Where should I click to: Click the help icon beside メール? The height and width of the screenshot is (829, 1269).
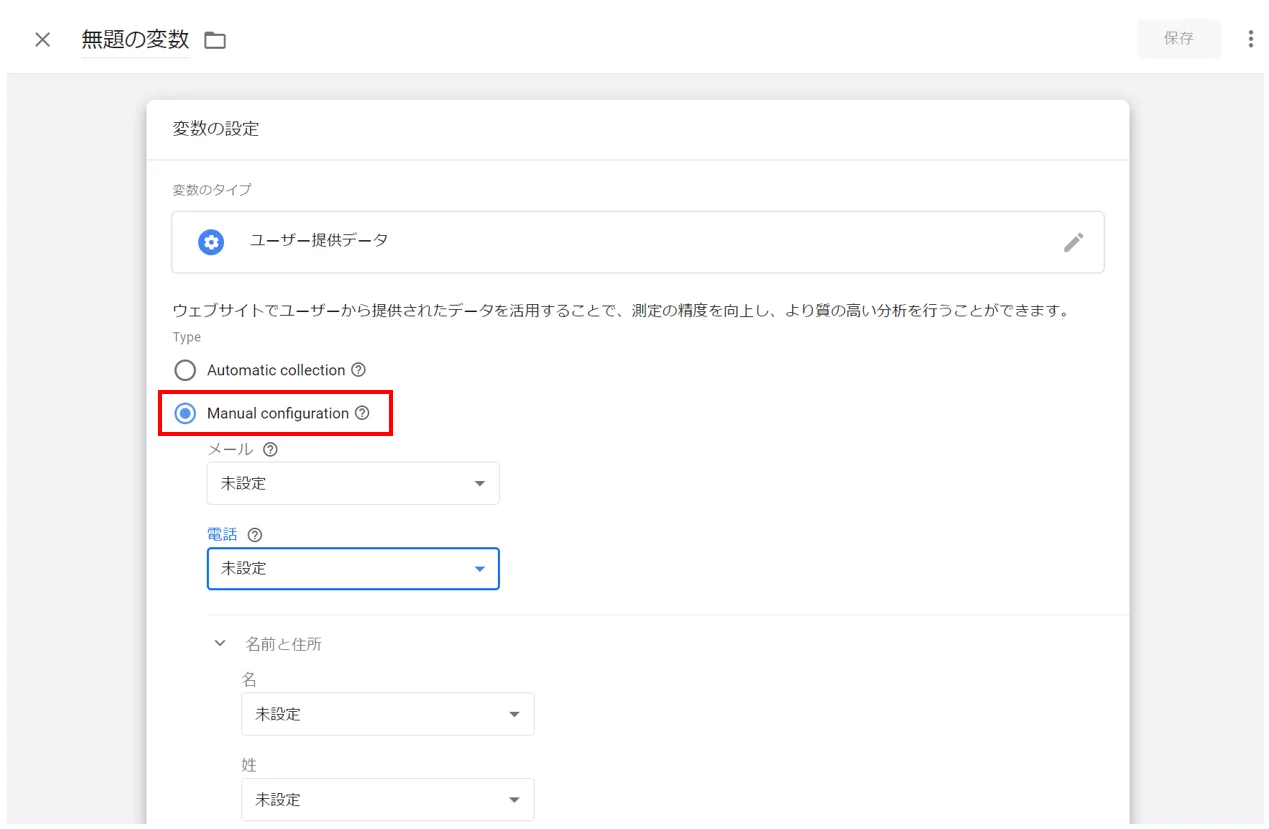(270, 449)
